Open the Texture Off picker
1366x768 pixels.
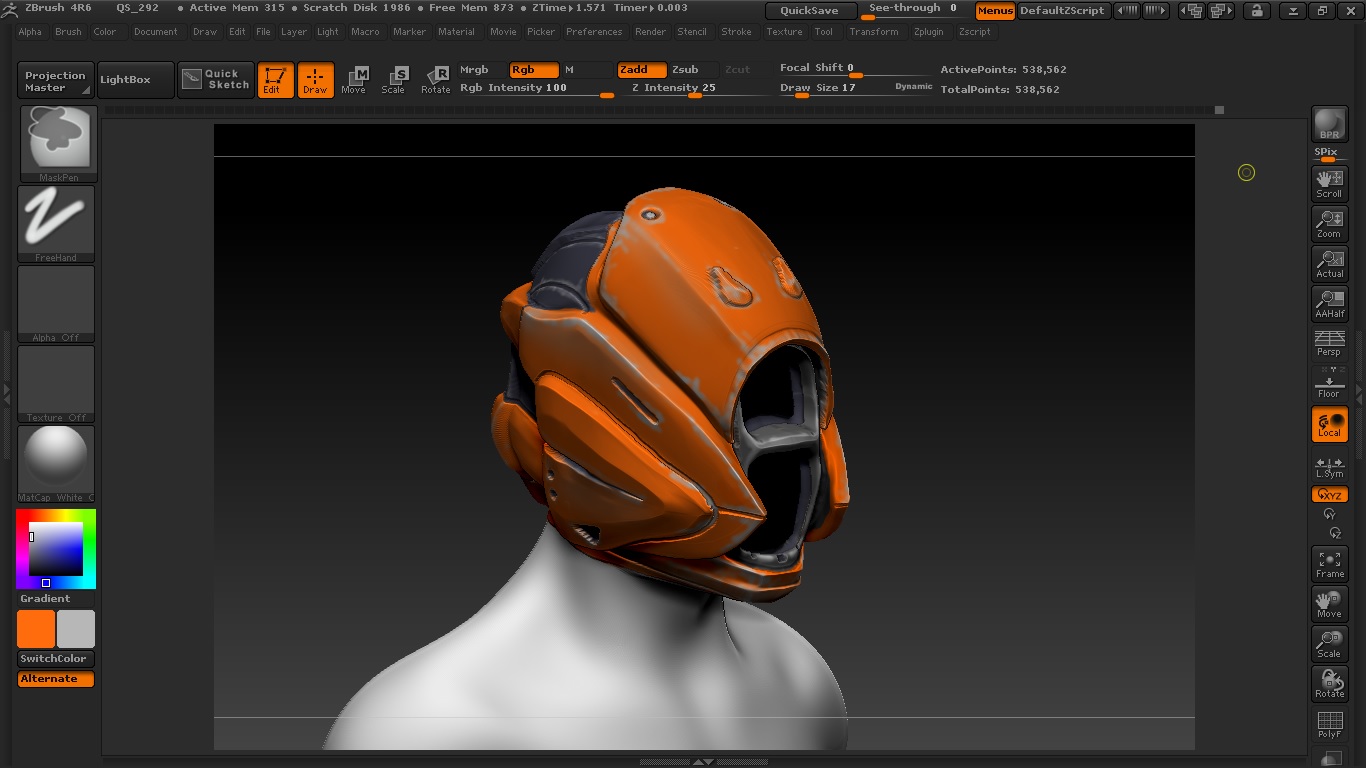point(56,384)
